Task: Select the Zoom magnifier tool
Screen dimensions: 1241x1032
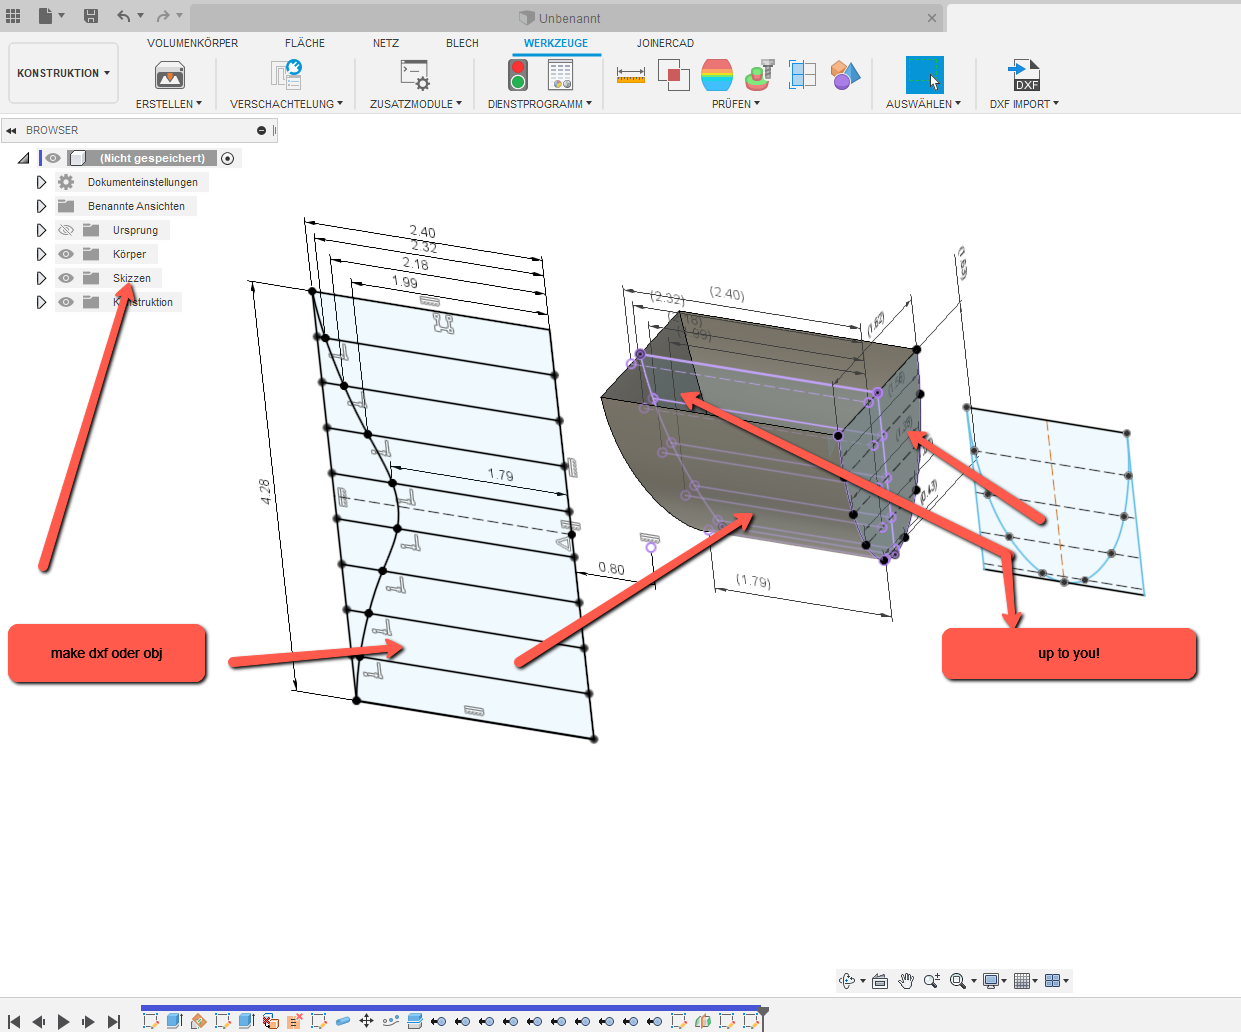Action: coord(932,980)
